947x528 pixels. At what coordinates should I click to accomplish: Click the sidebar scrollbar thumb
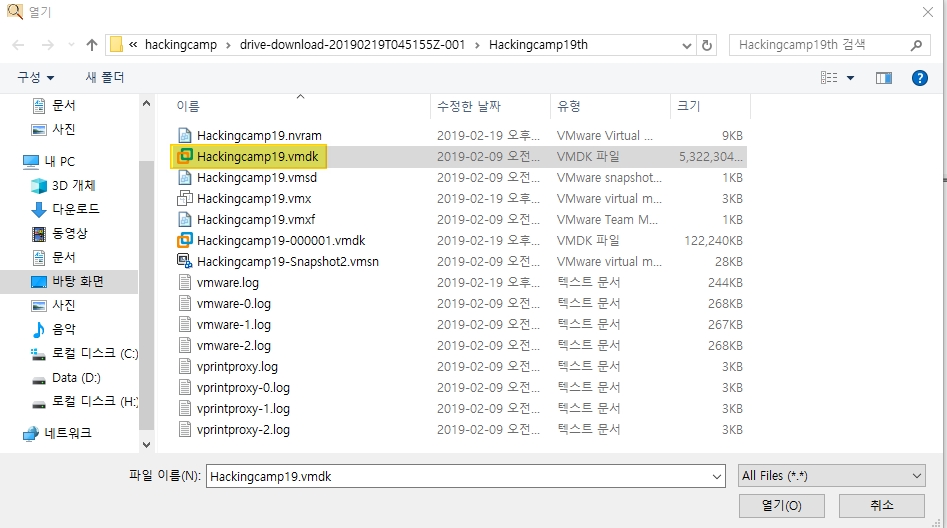[146, 295]
